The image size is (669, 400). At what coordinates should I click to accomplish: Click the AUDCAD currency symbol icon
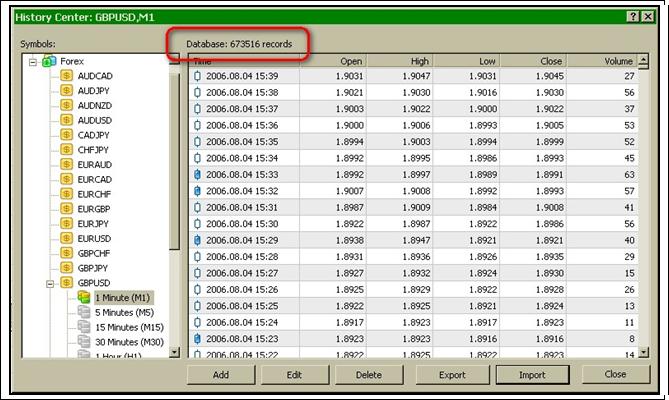tap(65, 76)
